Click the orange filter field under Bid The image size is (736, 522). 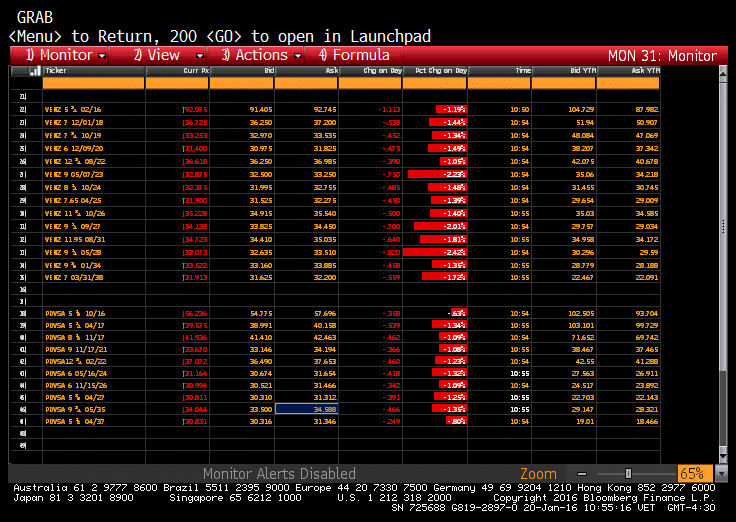pos(242,84)
